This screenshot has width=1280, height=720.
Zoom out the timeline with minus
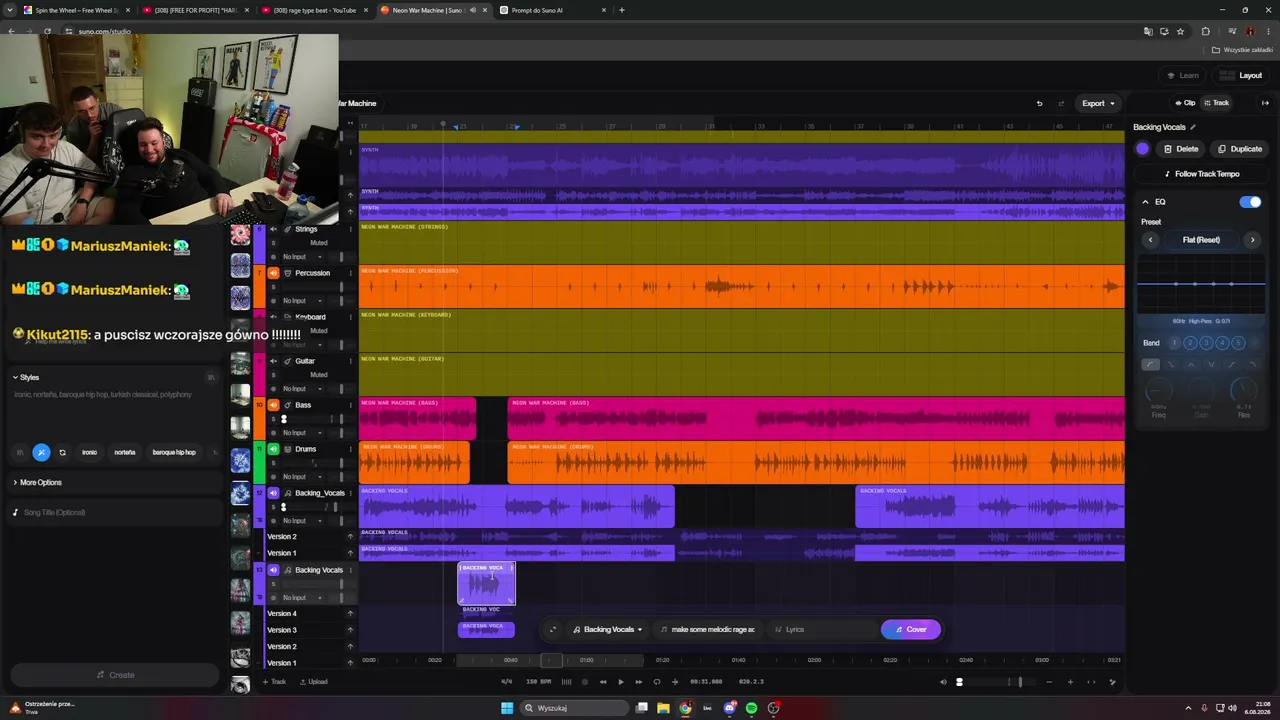click(x=1050, y=682)
